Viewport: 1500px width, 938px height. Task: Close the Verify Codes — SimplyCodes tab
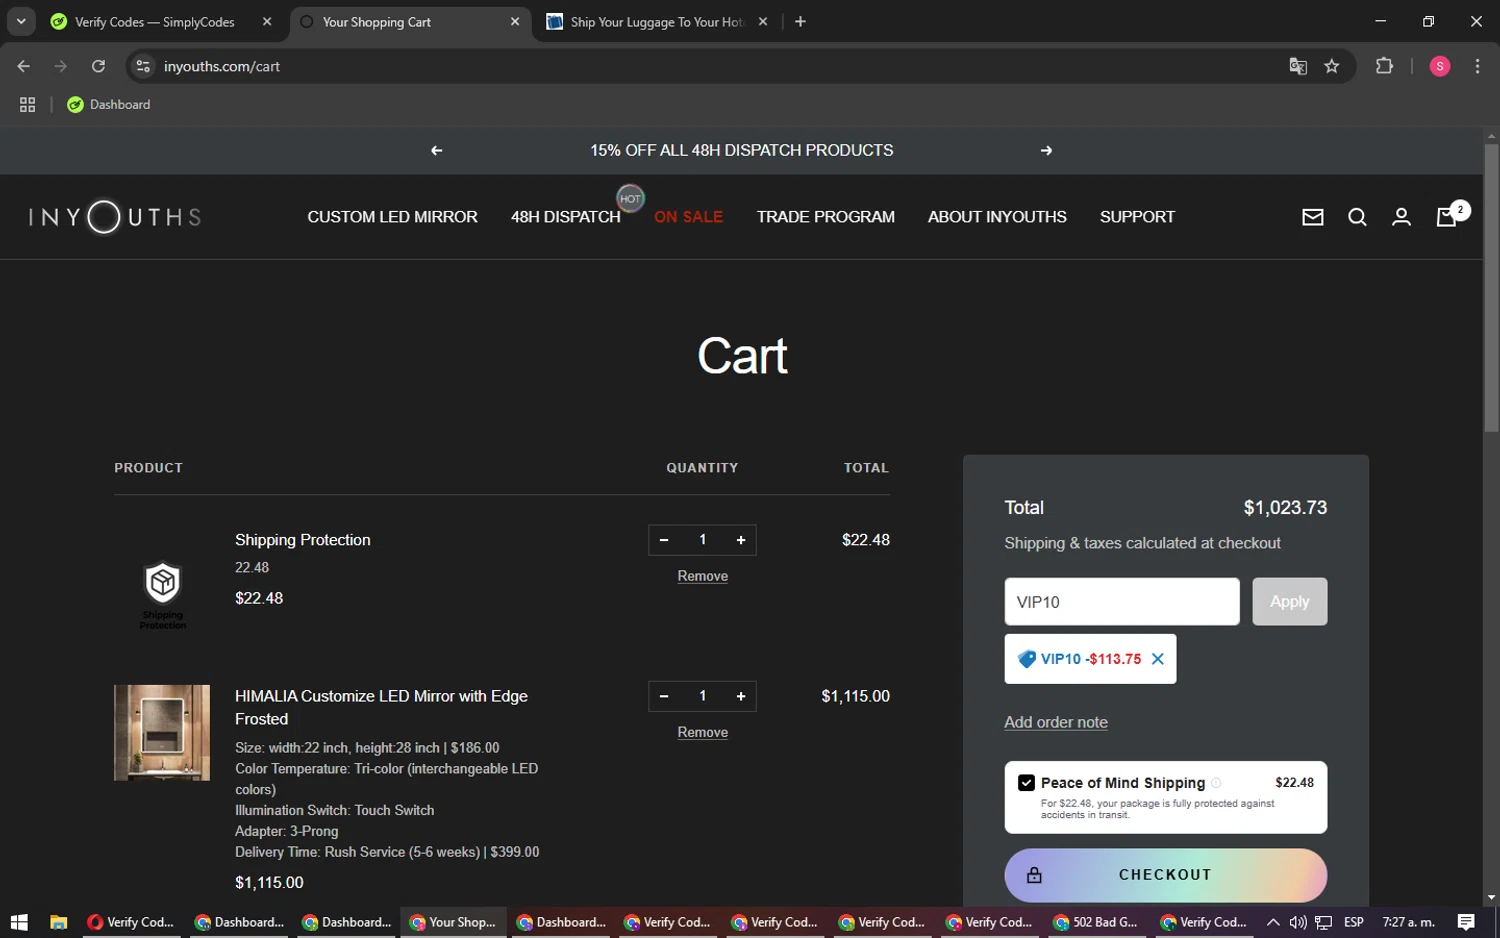(267, 21)
